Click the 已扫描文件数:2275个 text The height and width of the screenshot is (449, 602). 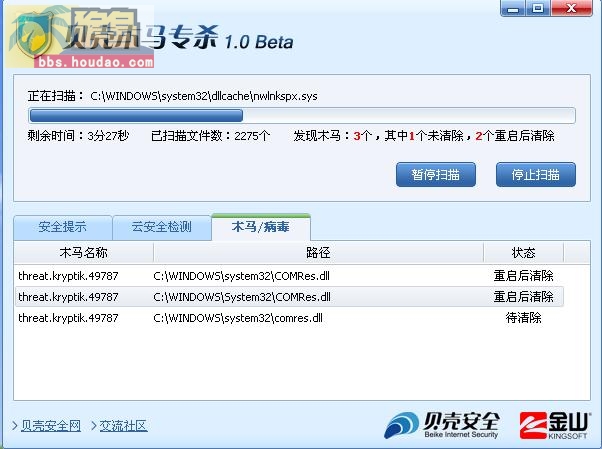pos(210,136)
